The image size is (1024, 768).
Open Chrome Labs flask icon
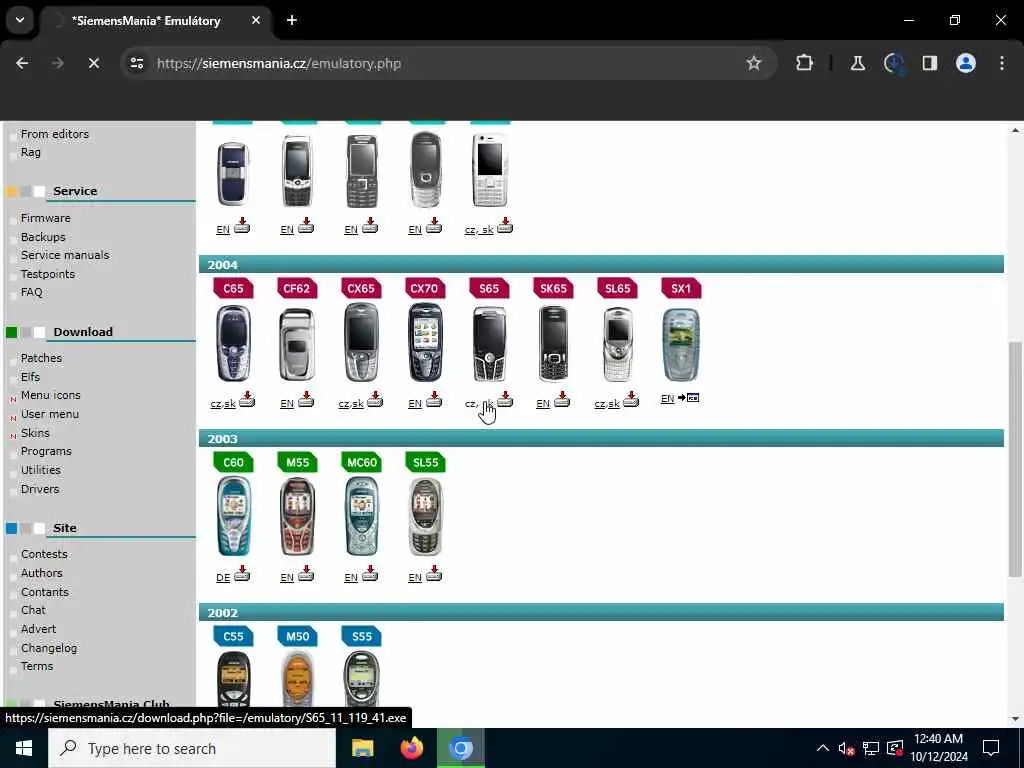point(857,63)
